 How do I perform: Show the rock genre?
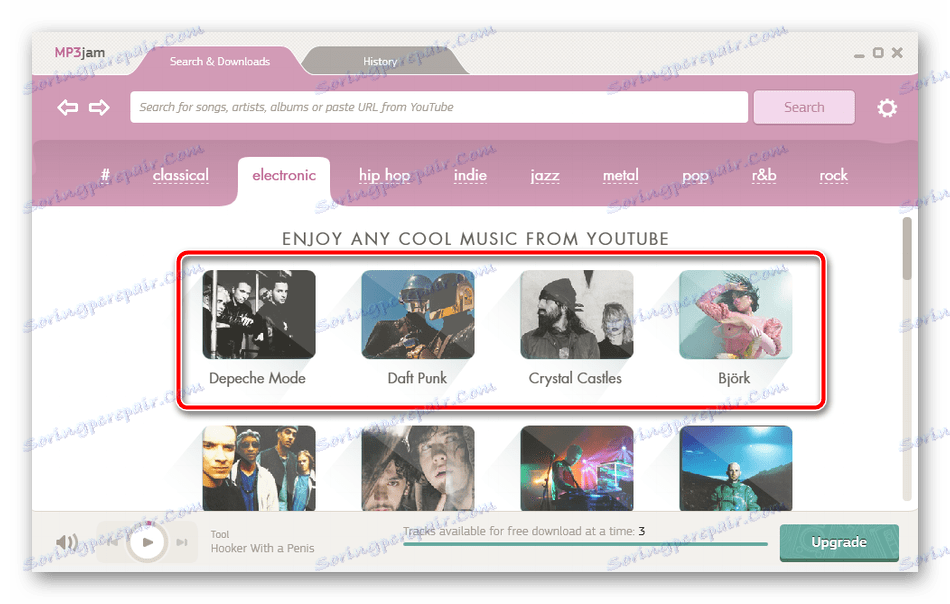point(833,175)
